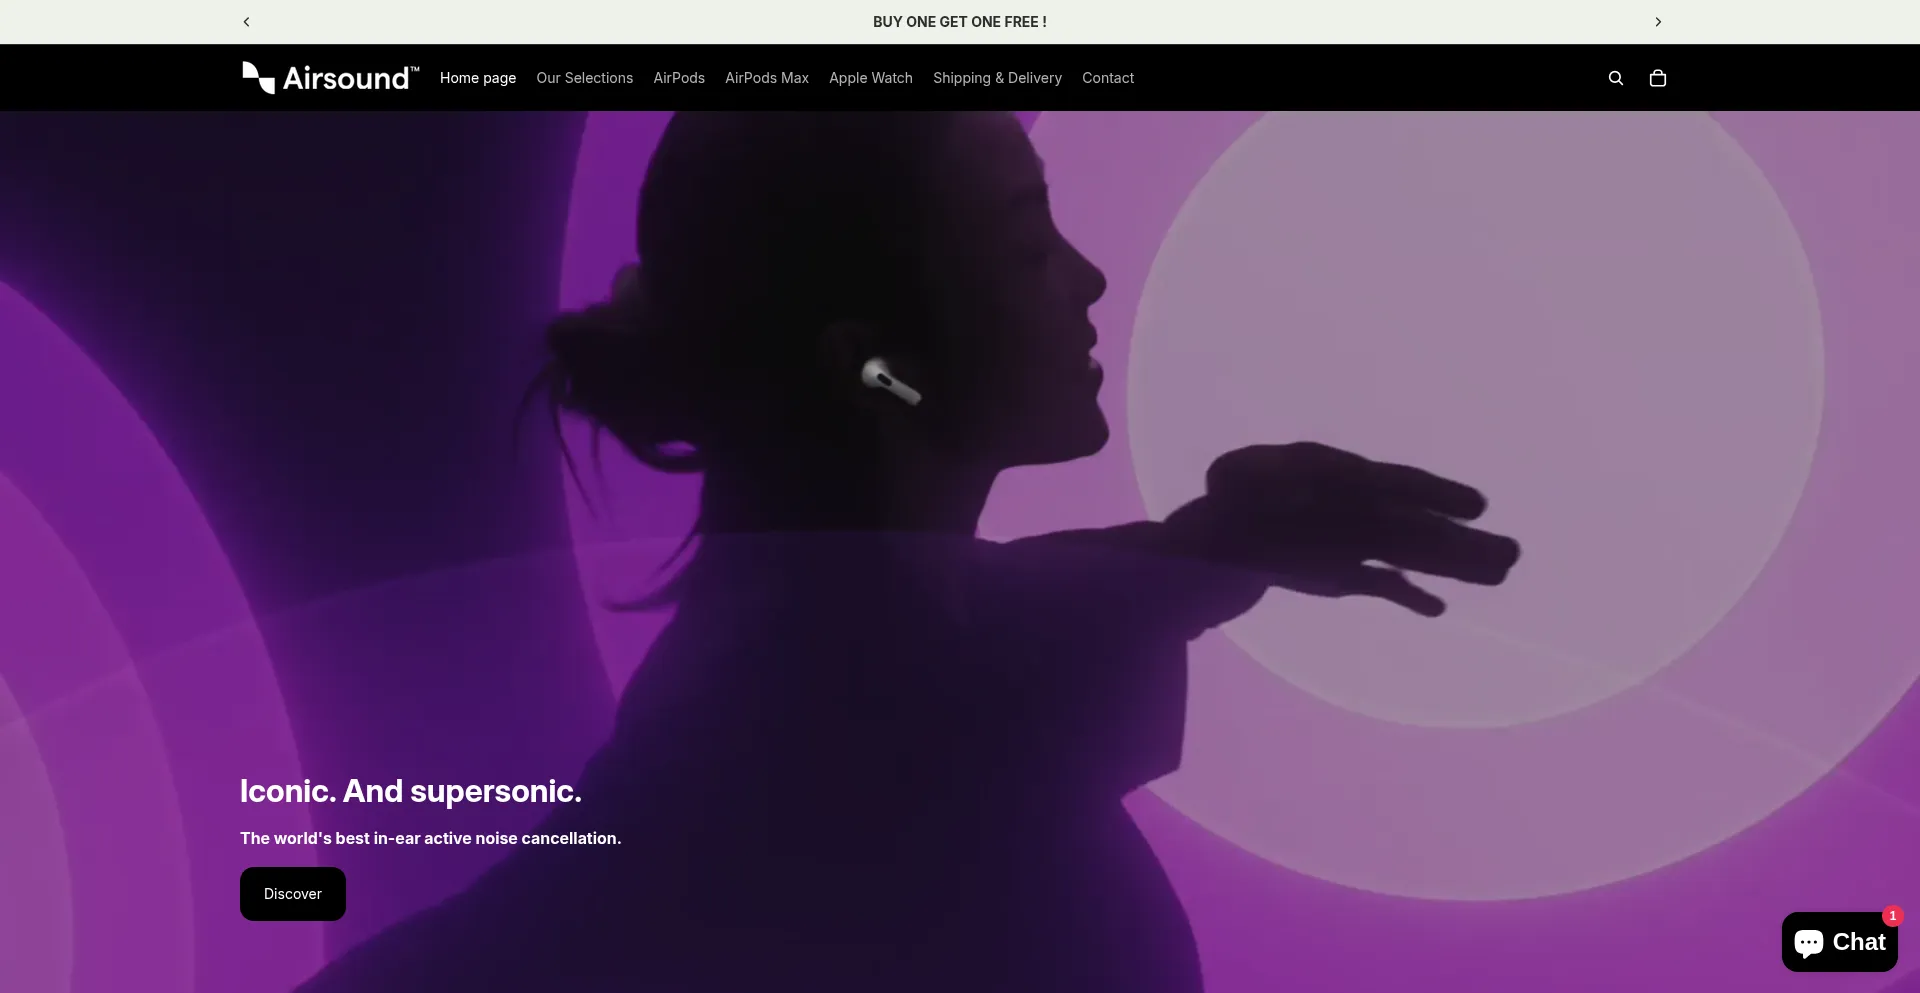Click the previous arrow on the announcement bar
Screen dimensions: 1920x993
tap(246, 21)
